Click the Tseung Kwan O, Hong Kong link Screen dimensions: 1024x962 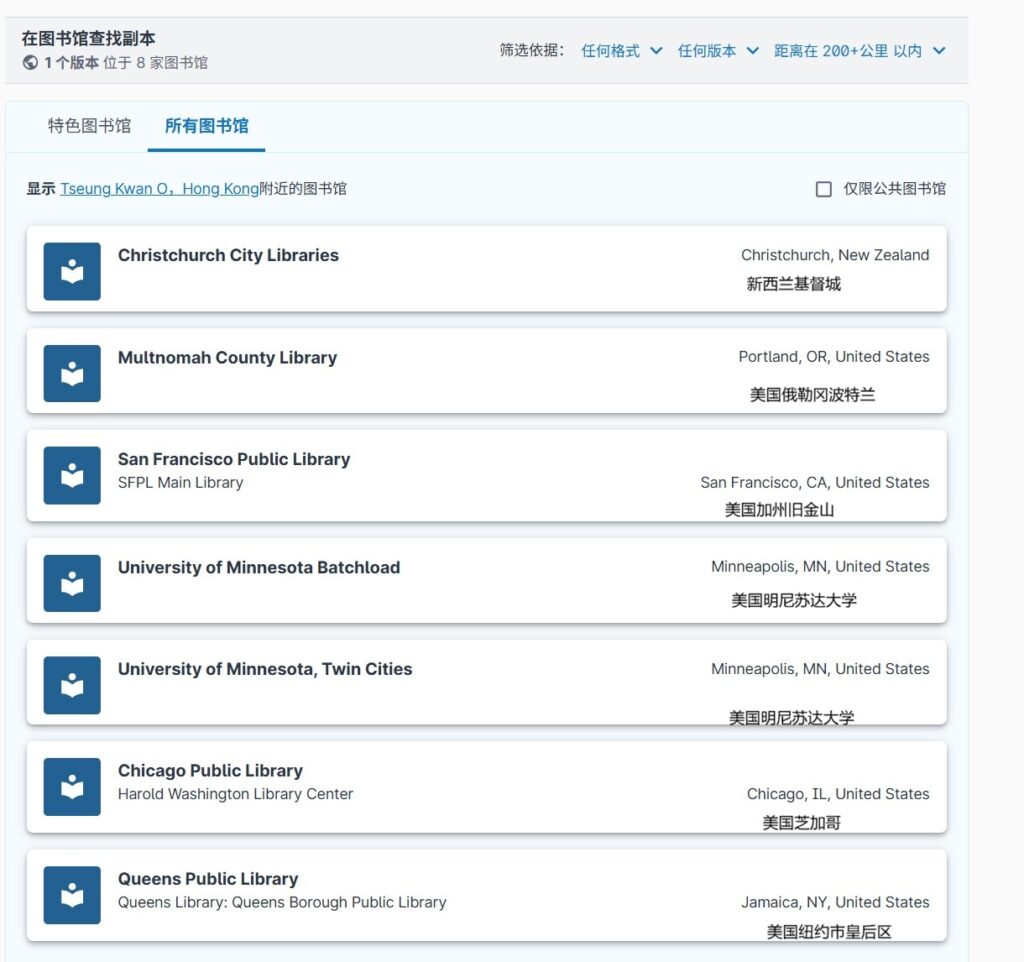(159, 189)
